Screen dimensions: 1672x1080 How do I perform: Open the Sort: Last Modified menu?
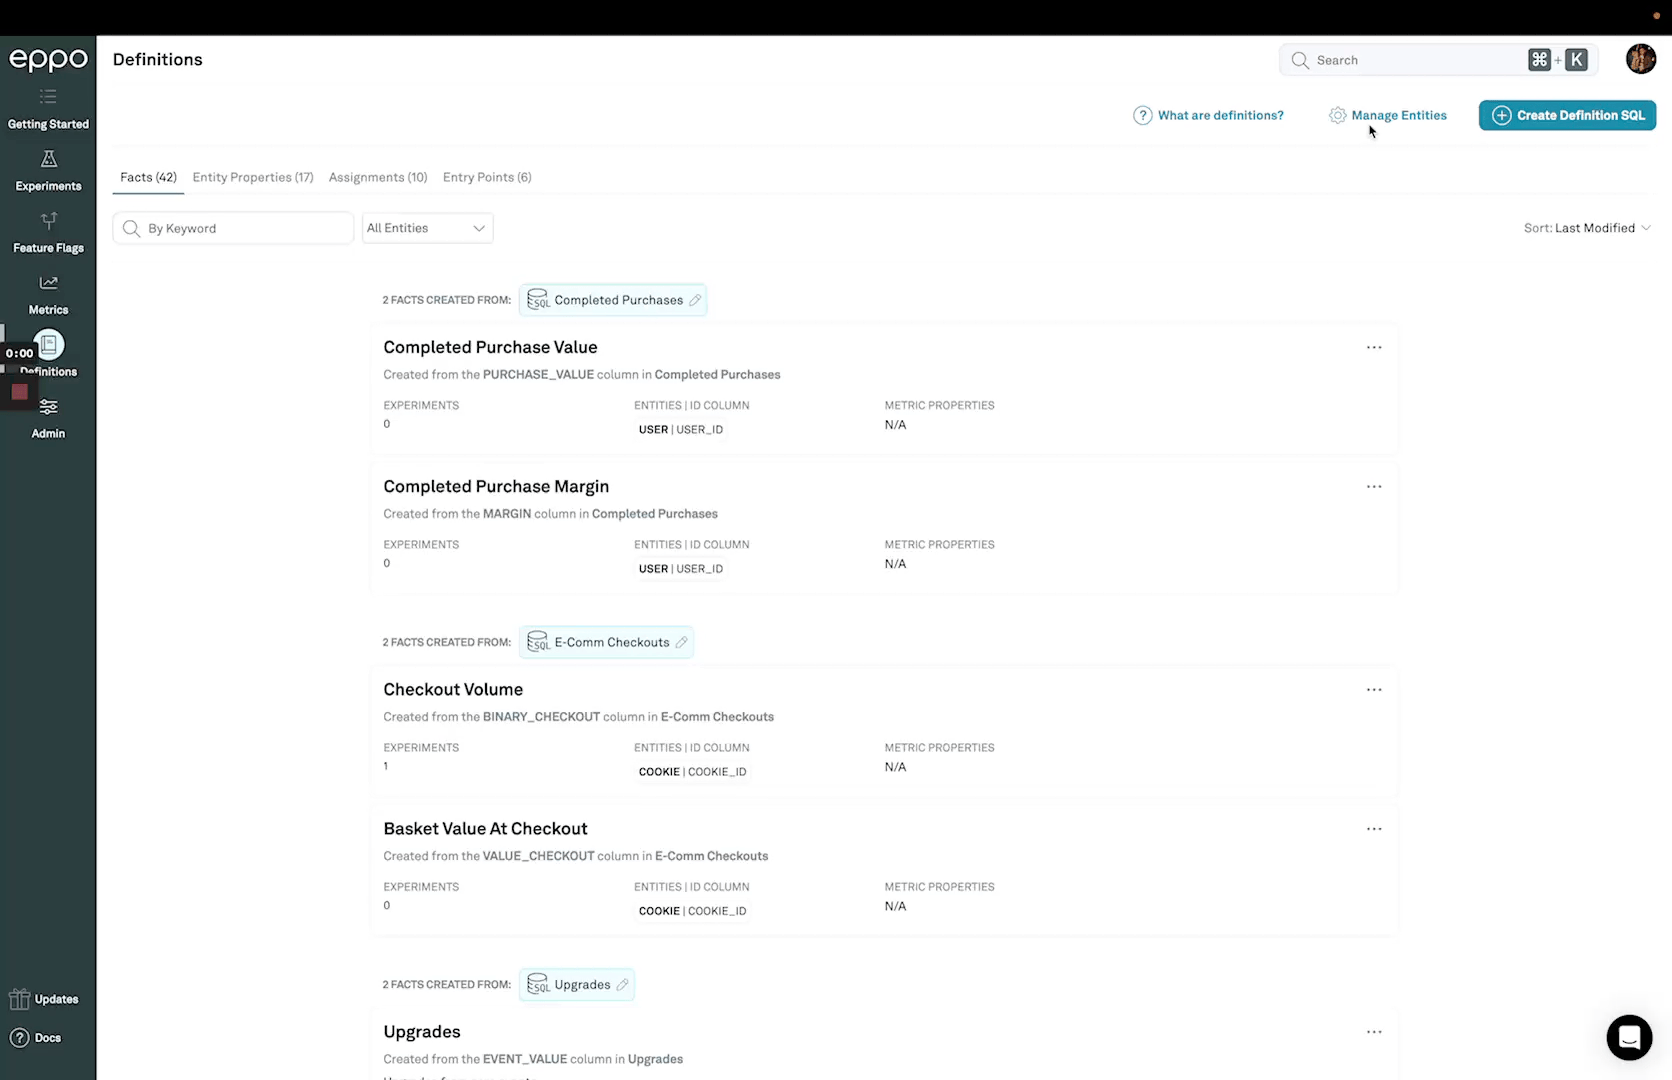(1587, 228)
